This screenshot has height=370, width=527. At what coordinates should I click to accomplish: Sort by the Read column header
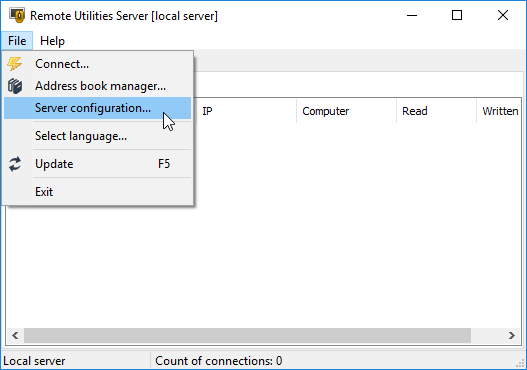click(436, 111)
